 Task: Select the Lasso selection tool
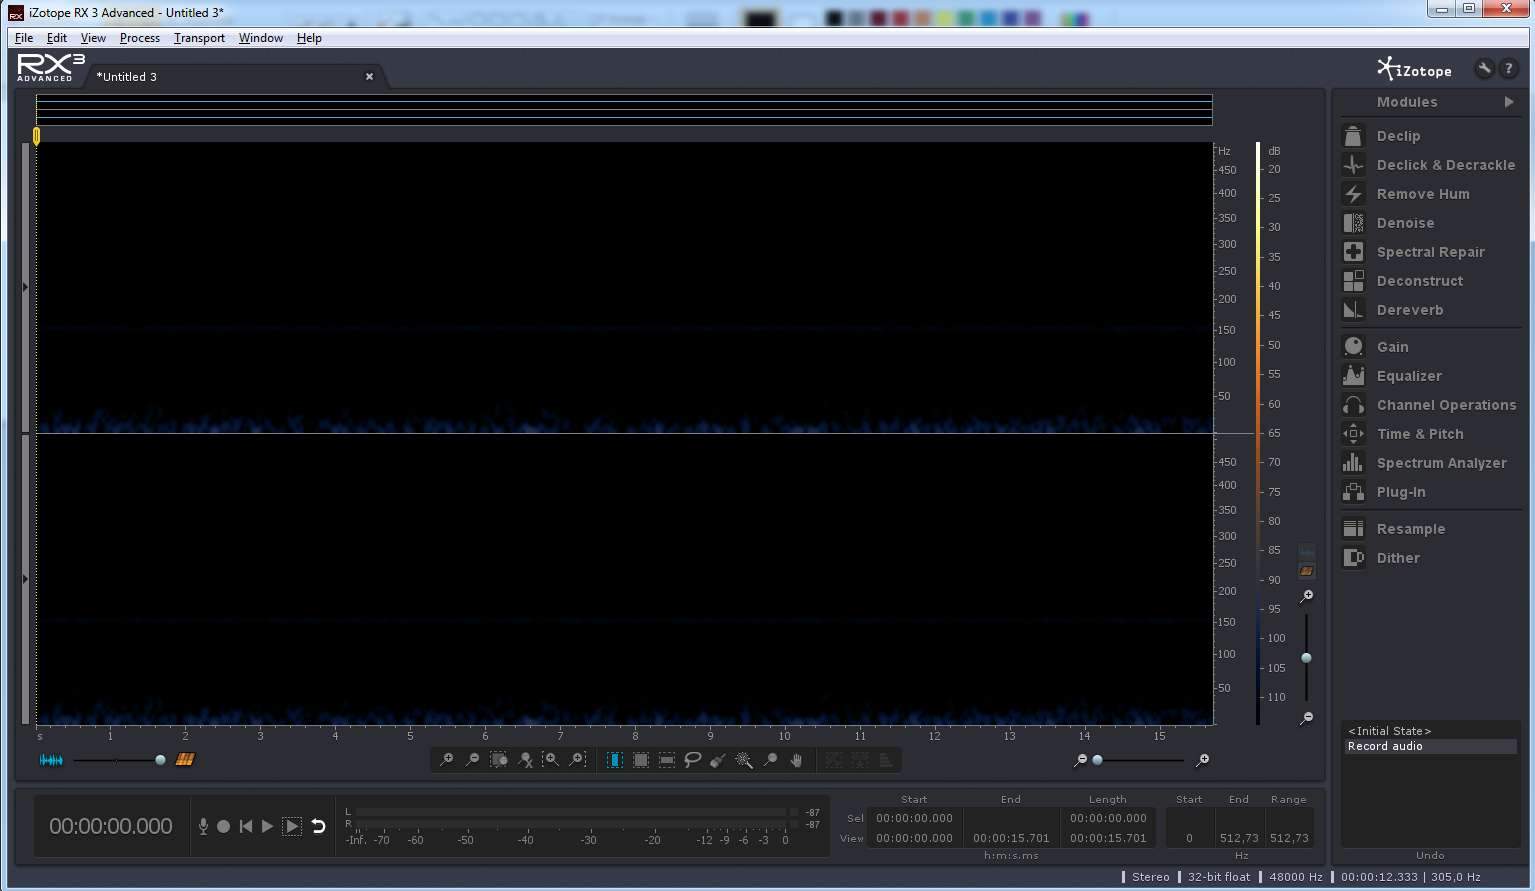pyautogui.click(x=692, y=760)
